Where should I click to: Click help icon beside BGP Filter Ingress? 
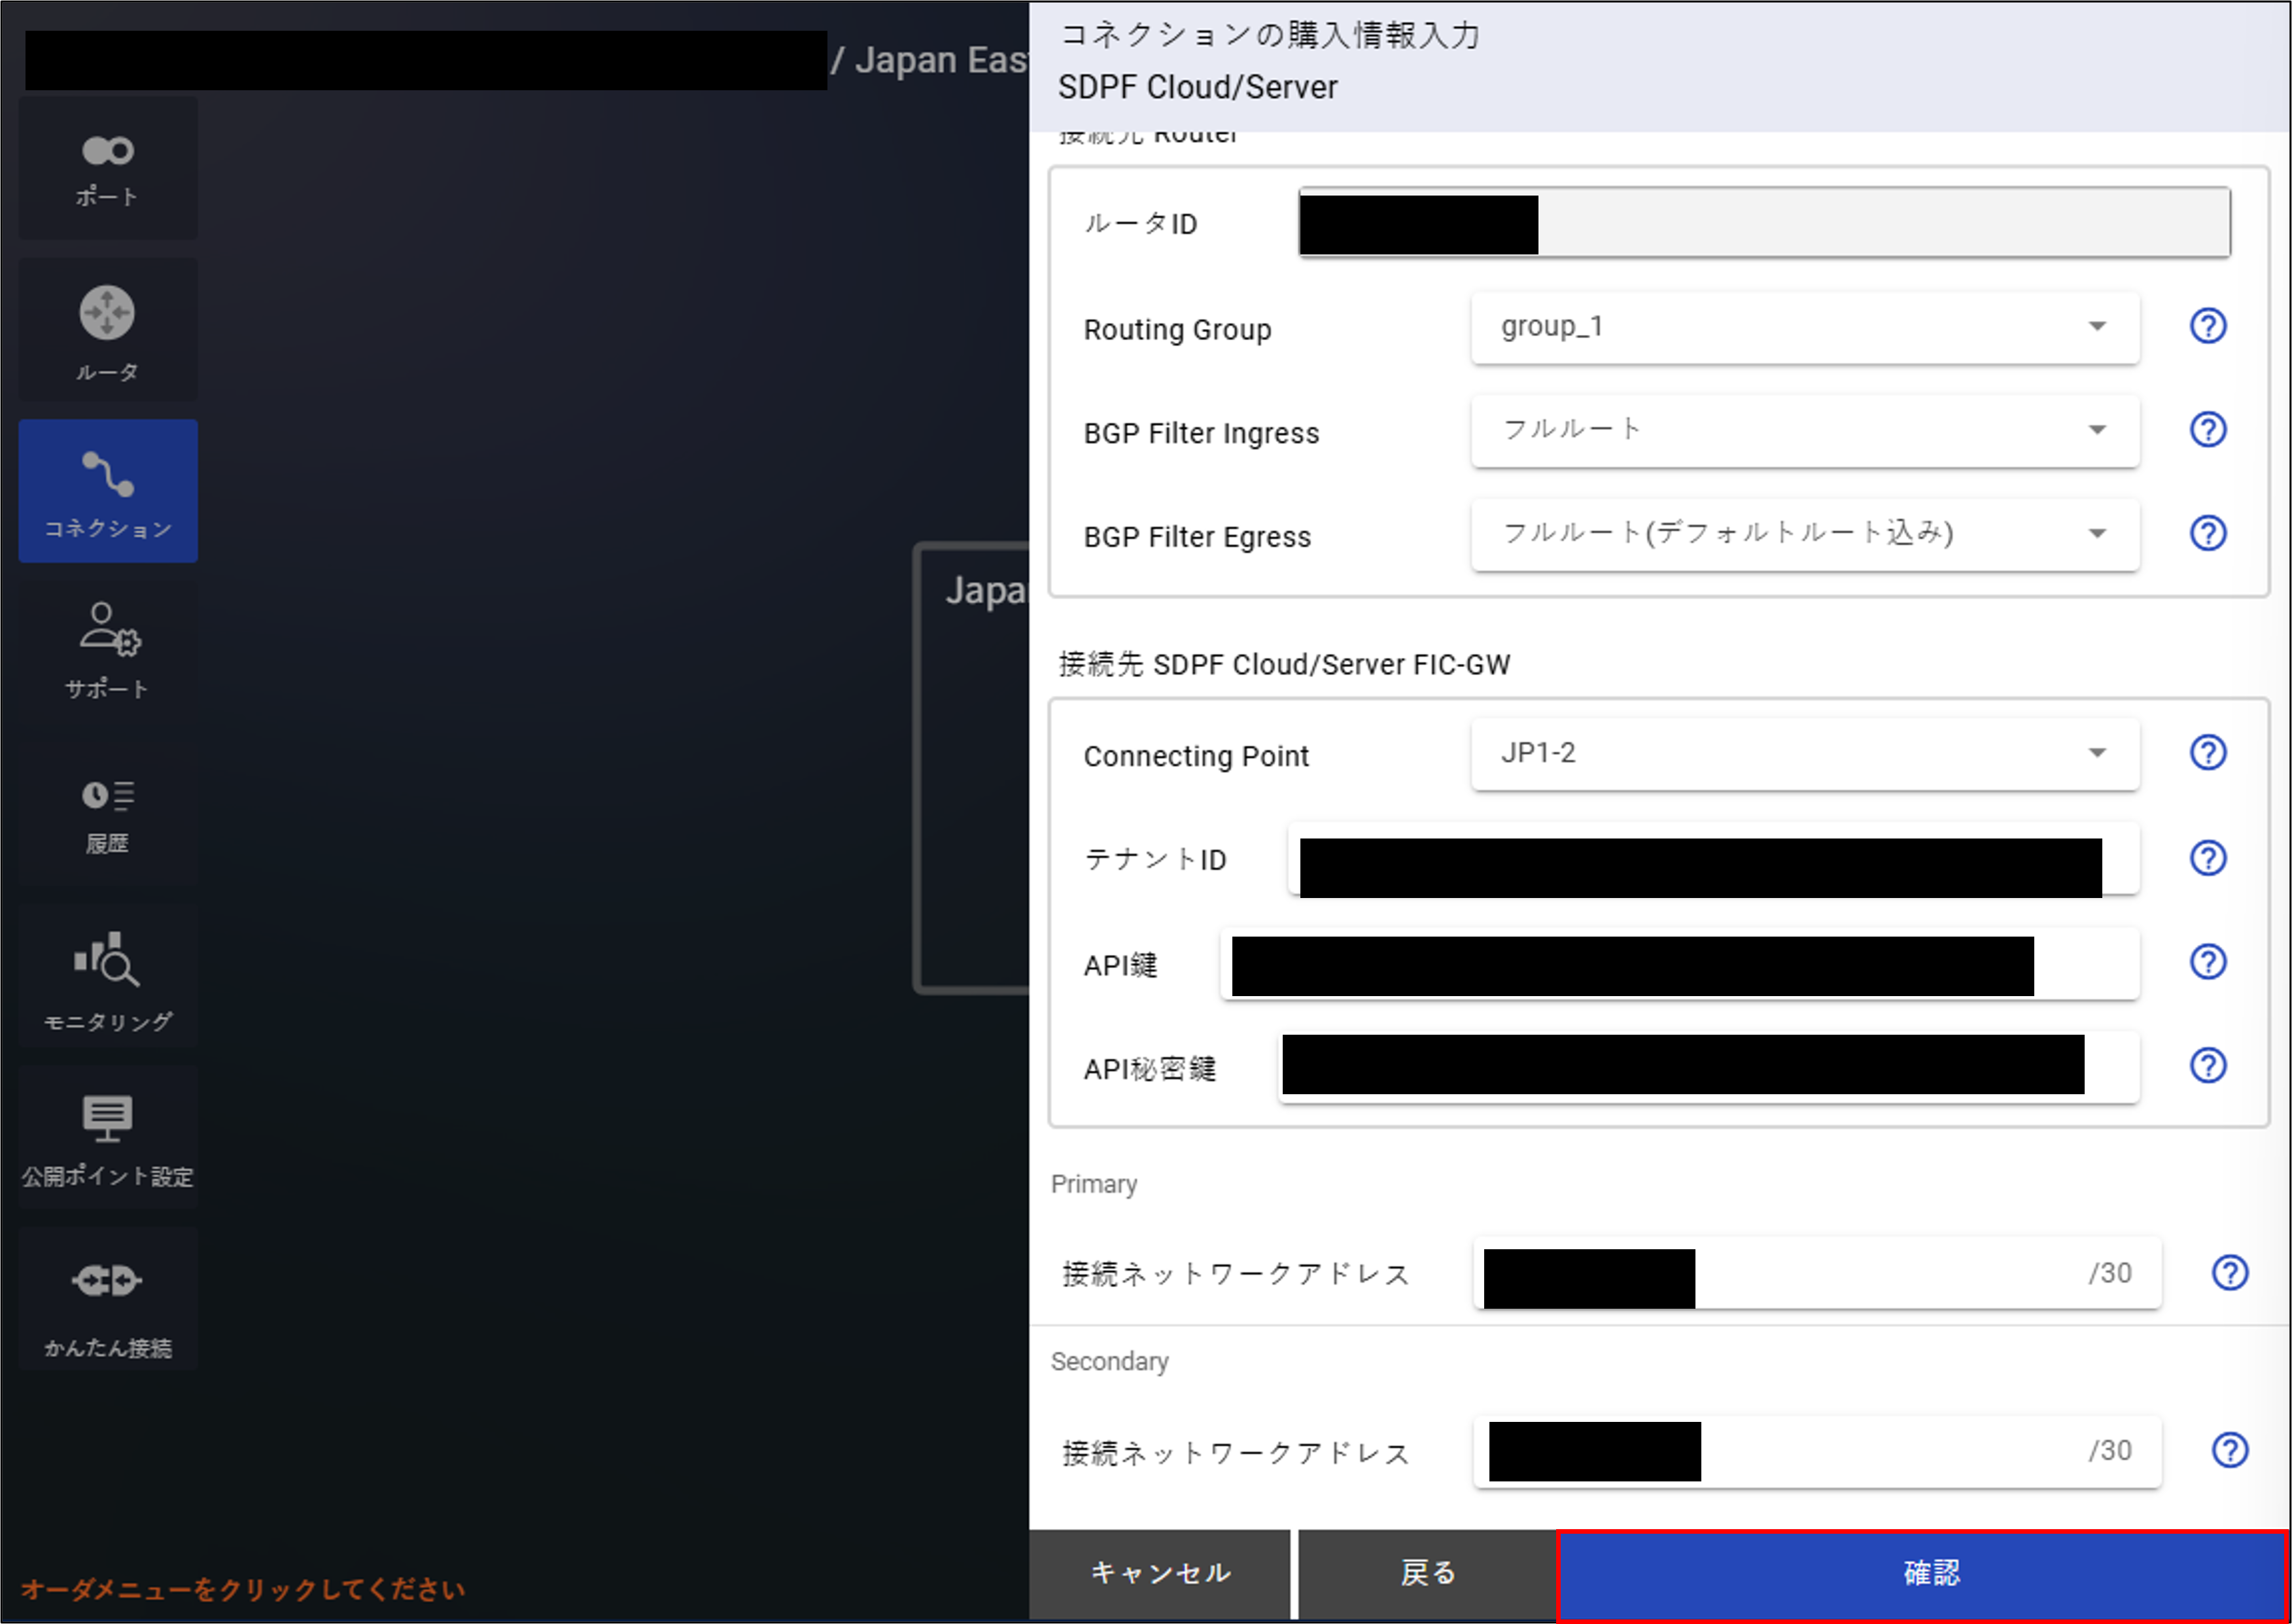pos(2208,430)
